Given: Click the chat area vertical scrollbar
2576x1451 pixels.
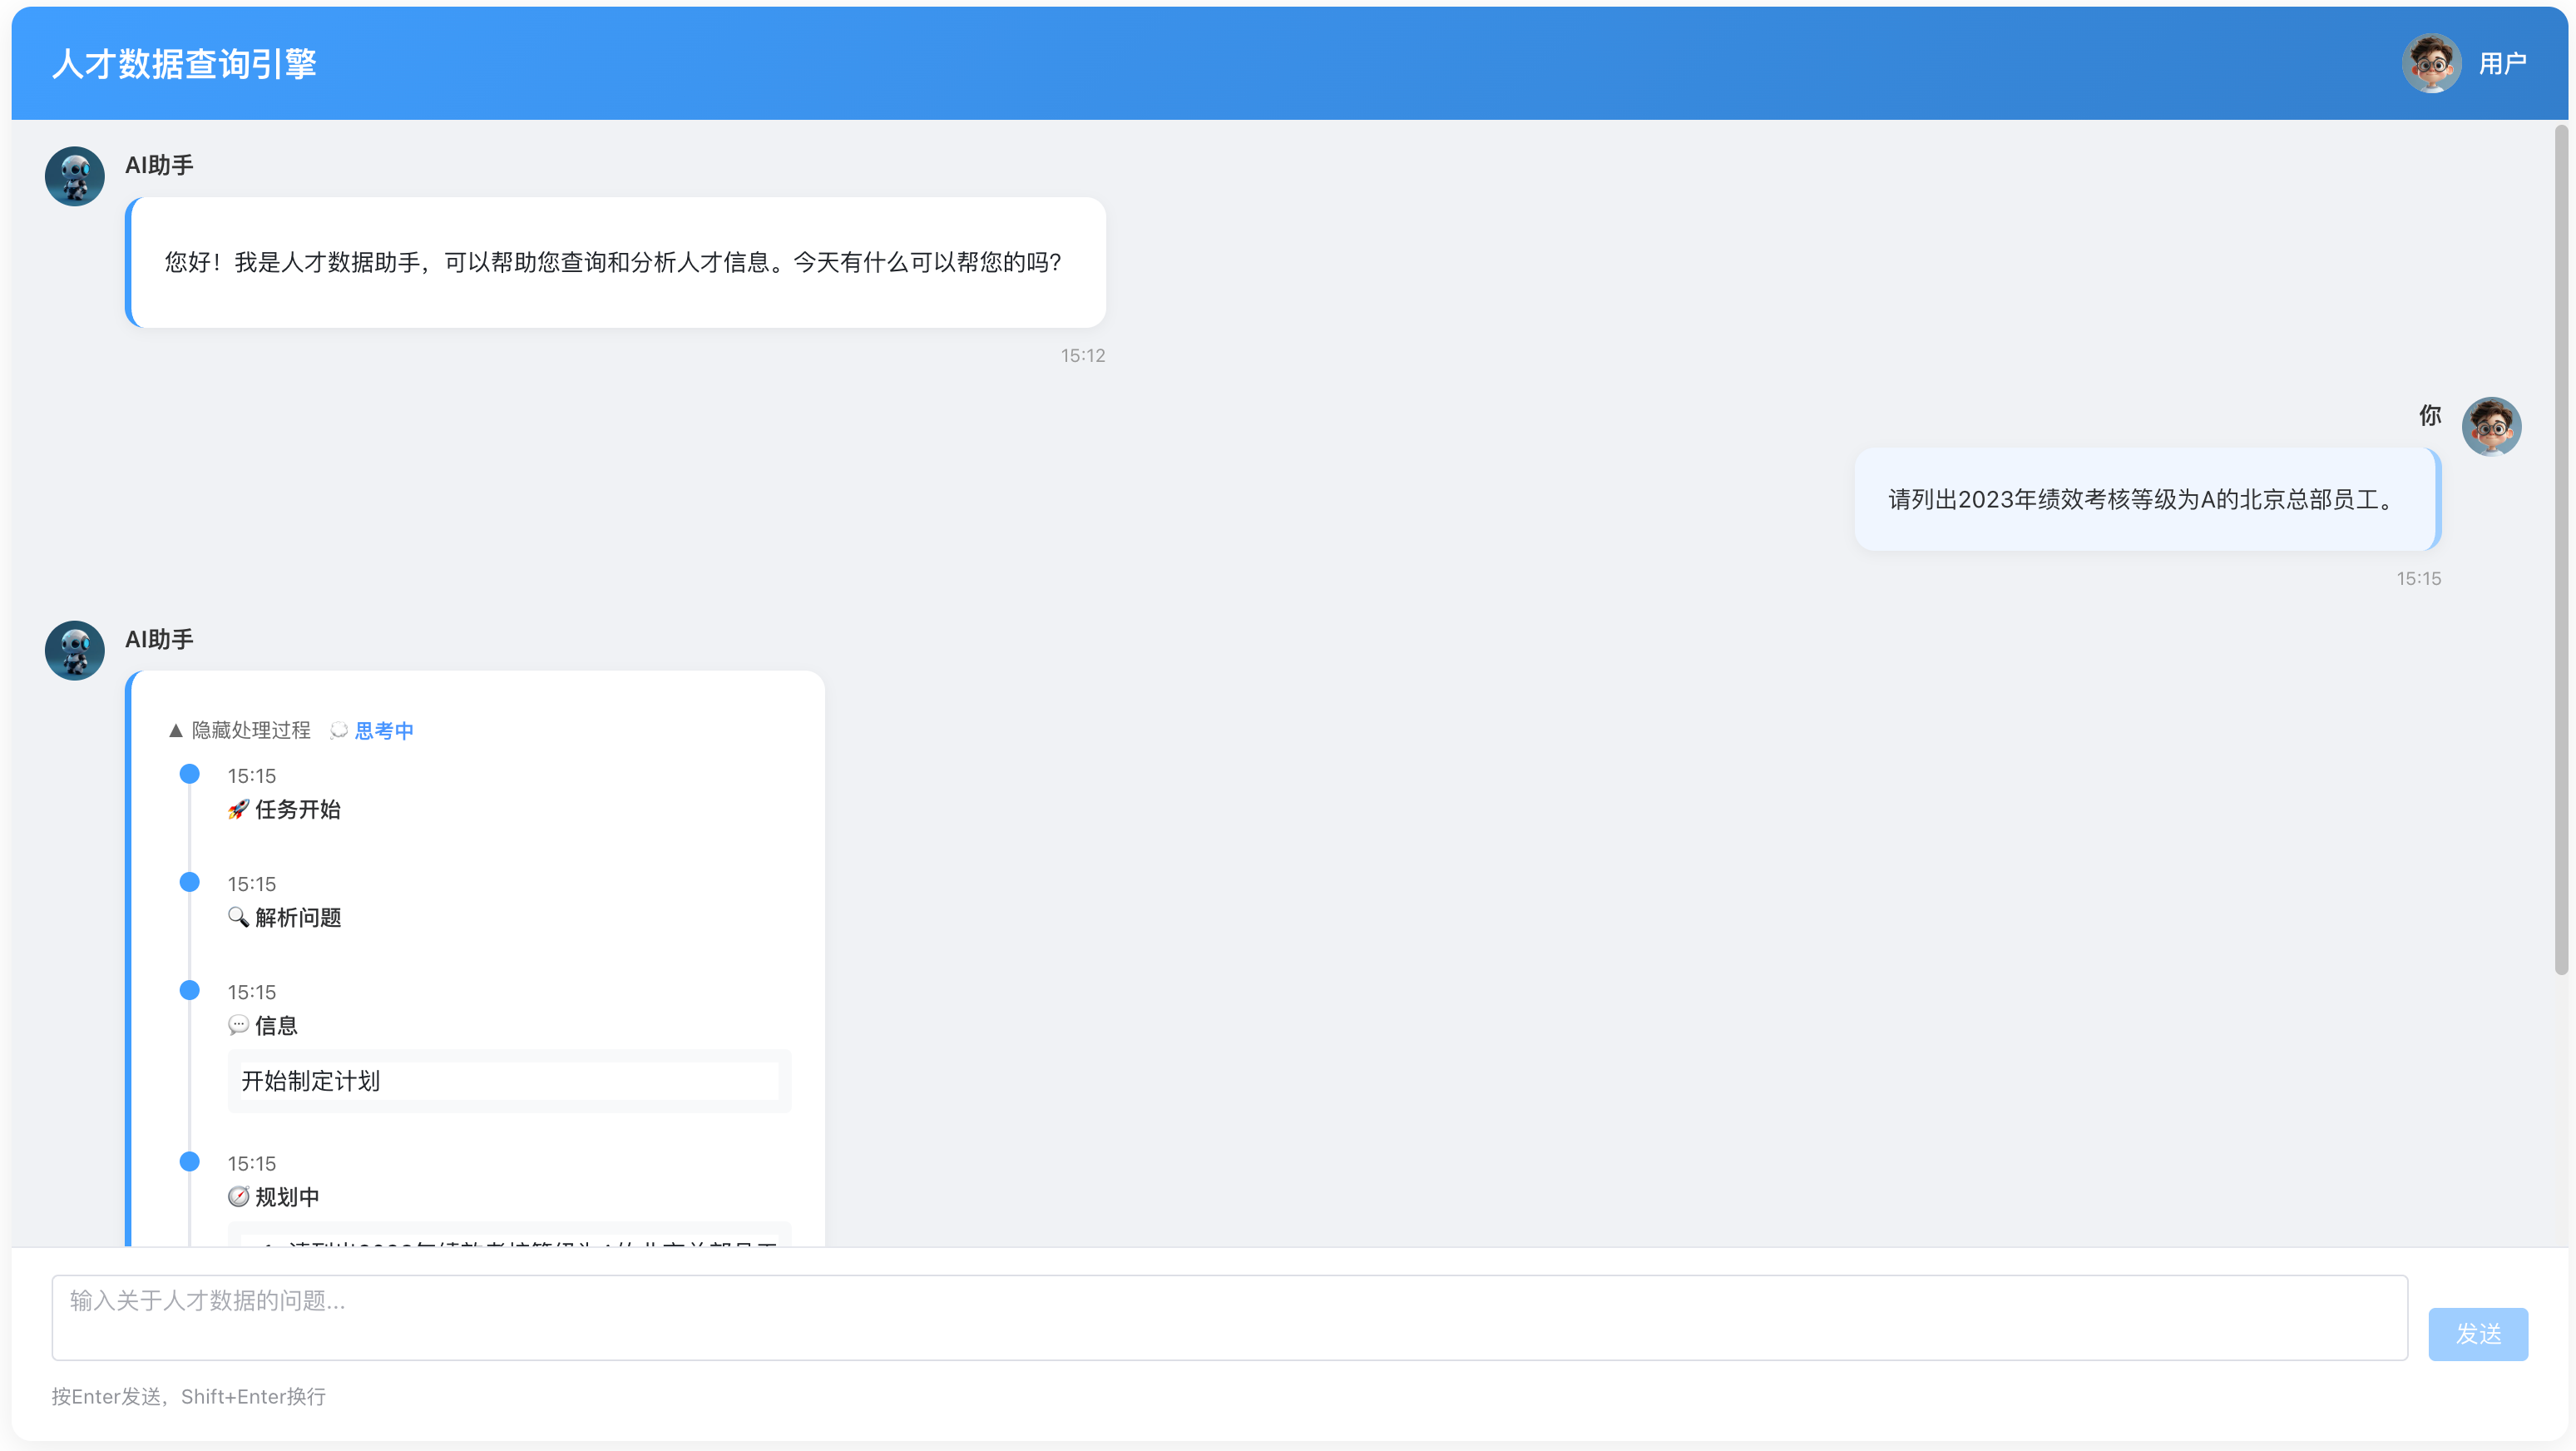Looking at the screenshot, I should (x=2560, y=549).
